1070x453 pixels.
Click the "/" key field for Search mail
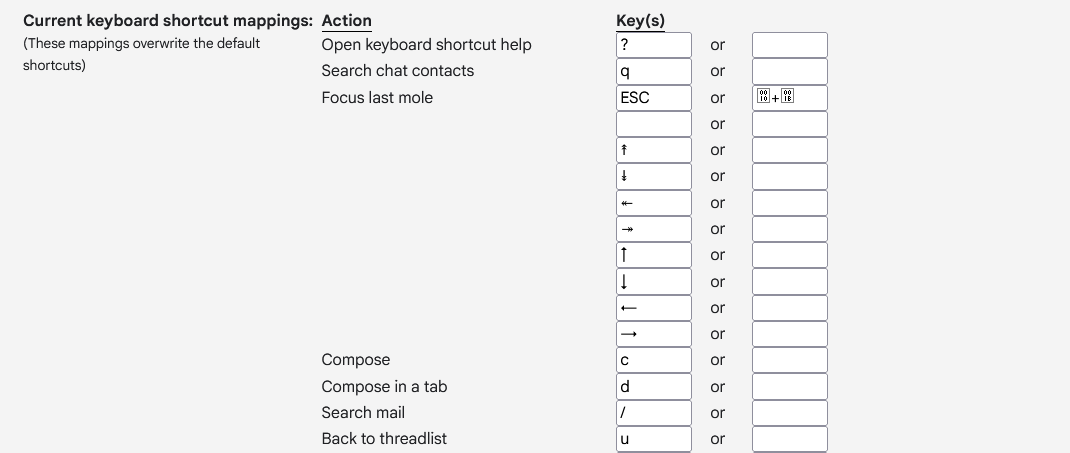[654, 412]
